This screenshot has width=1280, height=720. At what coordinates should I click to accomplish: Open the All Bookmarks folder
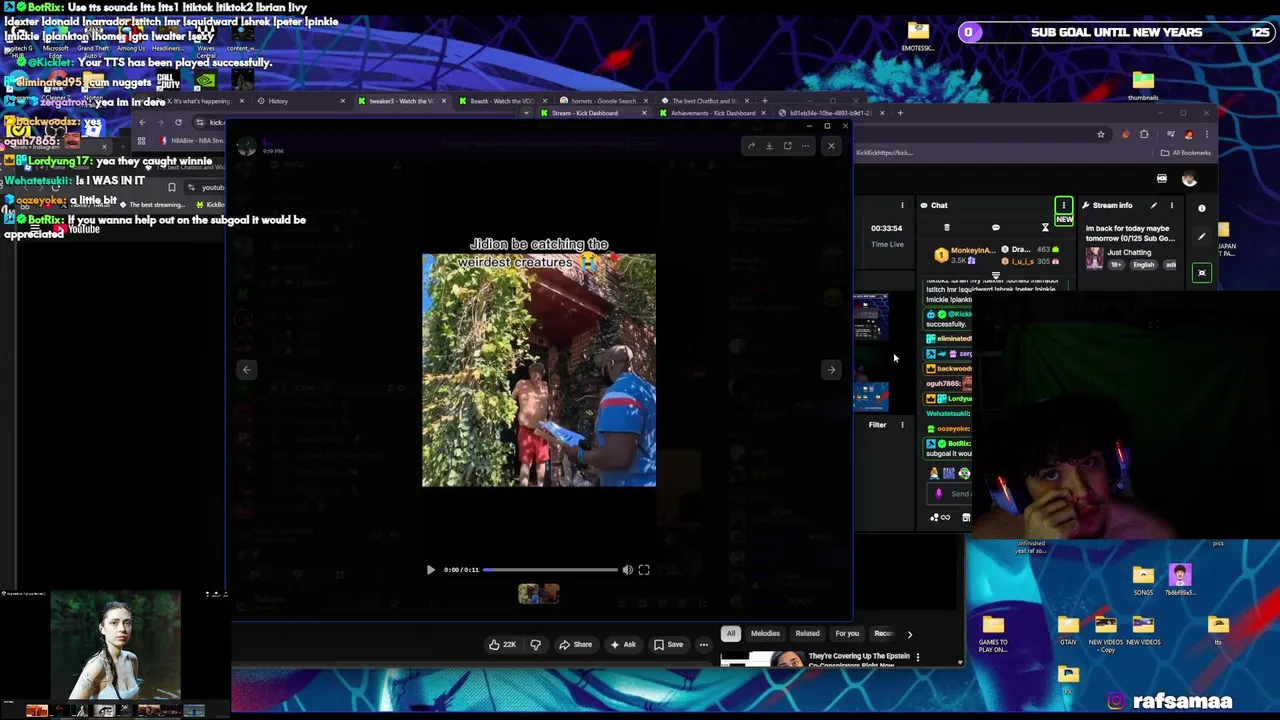tap(1187, 153)
